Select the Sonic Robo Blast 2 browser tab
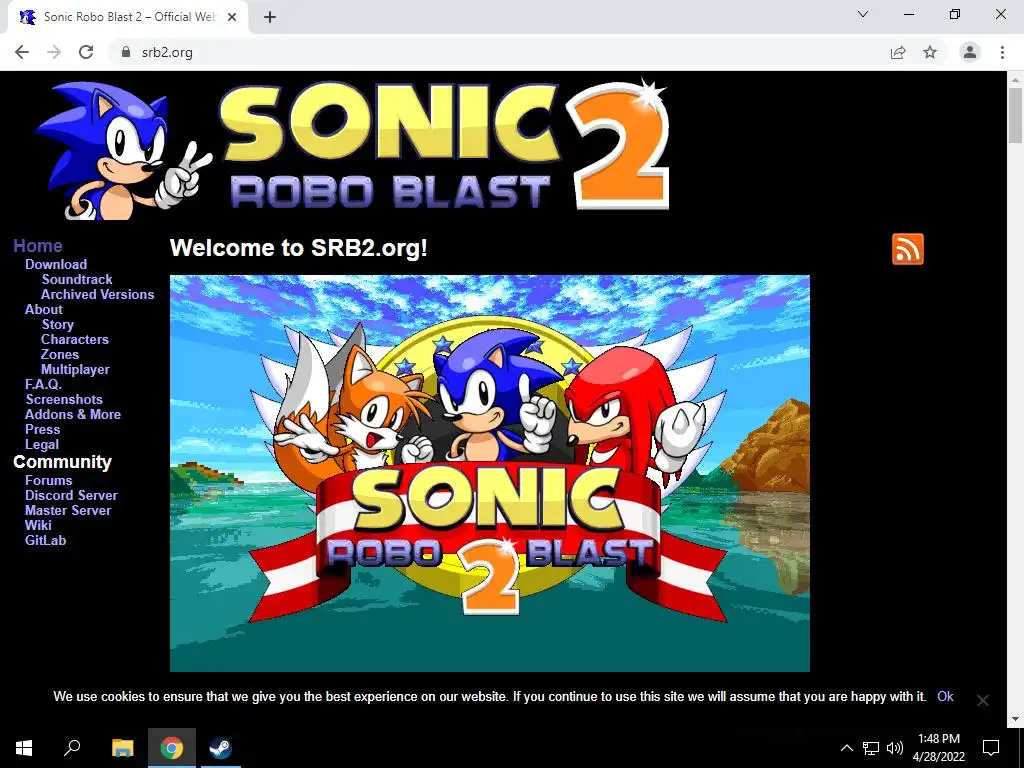The width and height of the screenshot is (1024, 768). pyautogui.click(x=128, y=17)
